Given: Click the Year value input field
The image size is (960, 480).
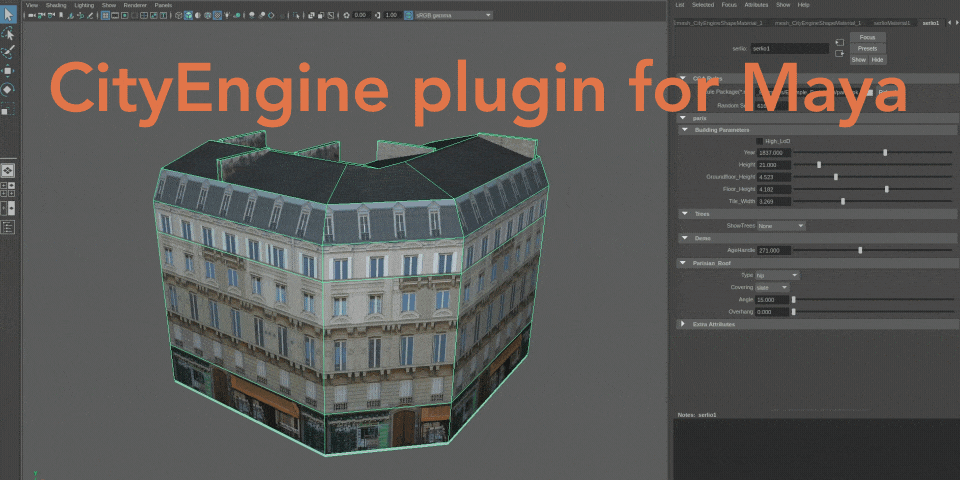Looking at the screenshot, I should [774, 152].
